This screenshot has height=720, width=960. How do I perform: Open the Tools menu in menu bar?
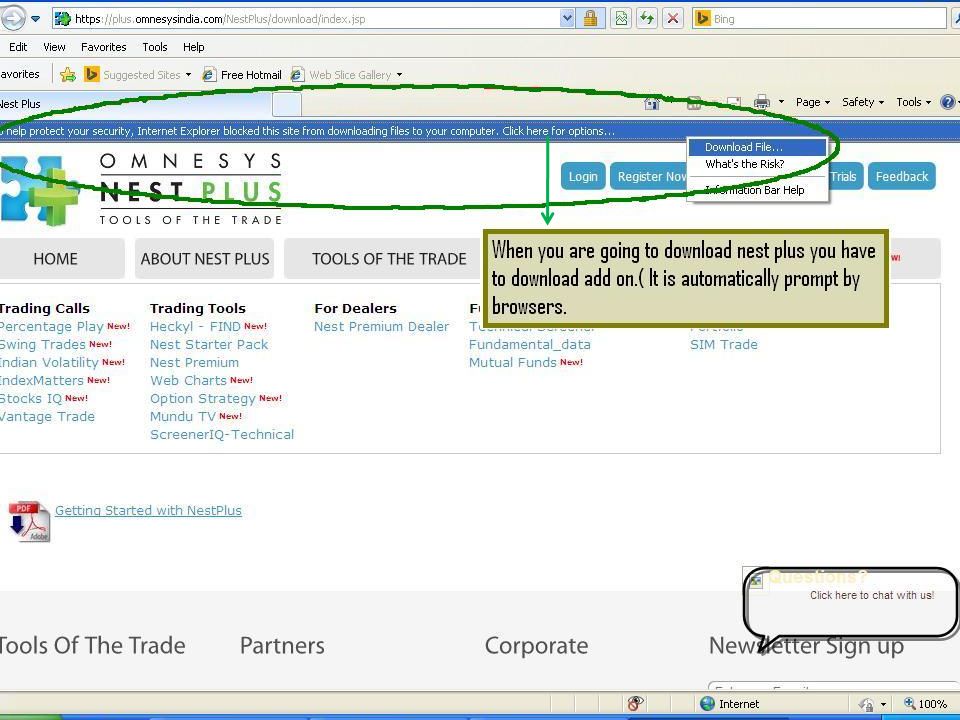pos(154,47)
